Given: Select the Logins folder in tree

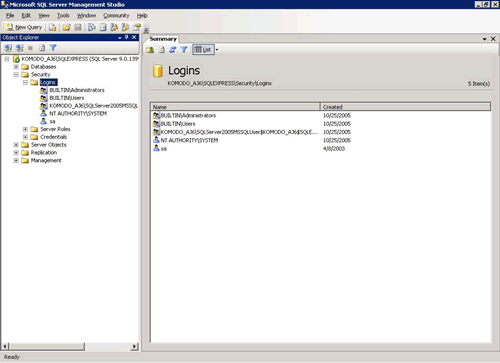Looking at the screenshot, I should click(x=48, y=82).
